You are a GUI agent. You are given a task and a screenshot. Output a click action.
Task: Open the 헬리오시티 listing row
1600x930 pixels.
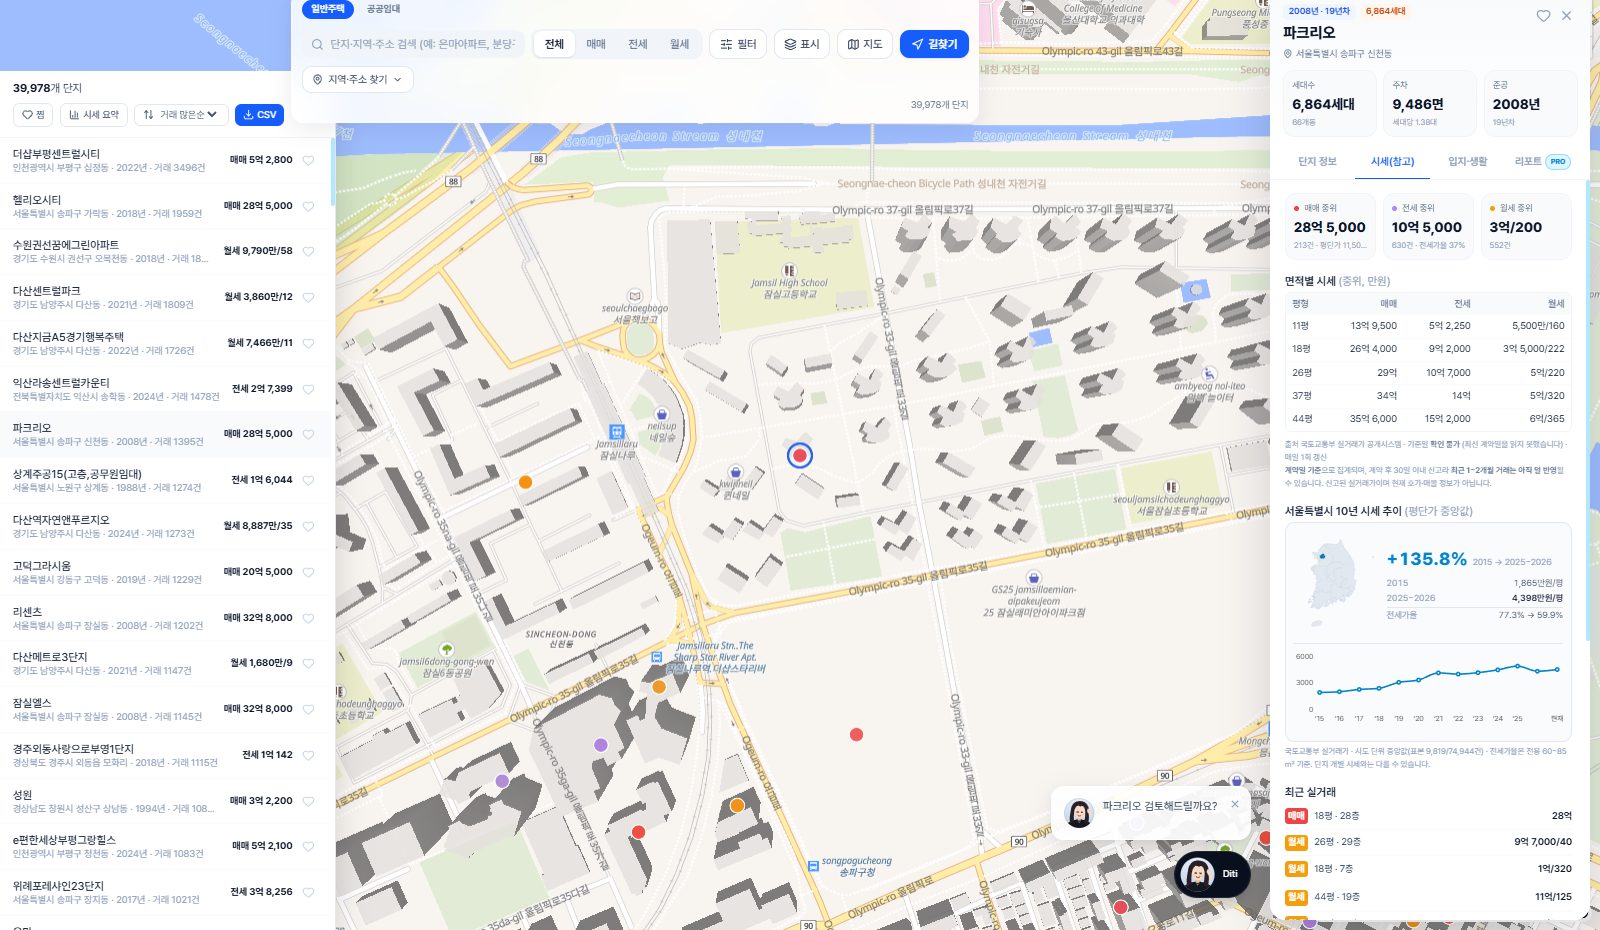[x=165, y=206]
